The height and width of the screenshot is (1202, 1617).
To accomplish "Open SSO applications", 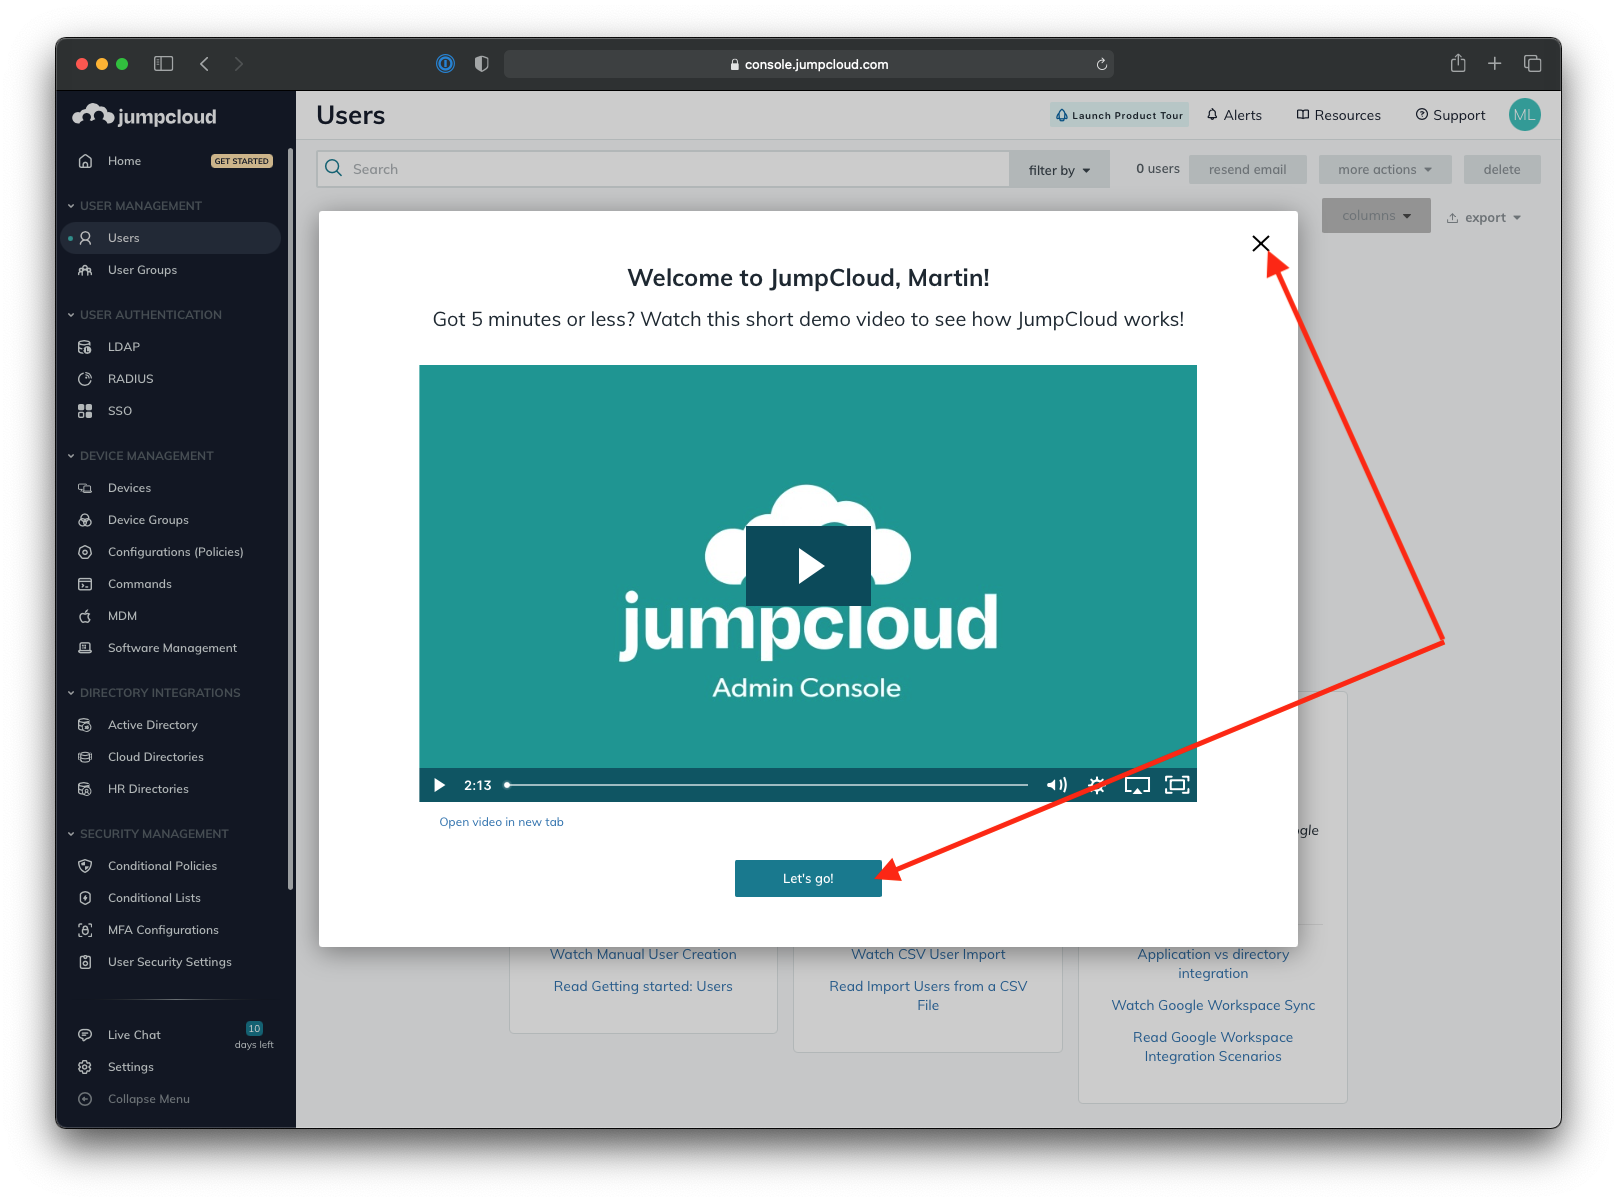I will [x=120, y=411].
